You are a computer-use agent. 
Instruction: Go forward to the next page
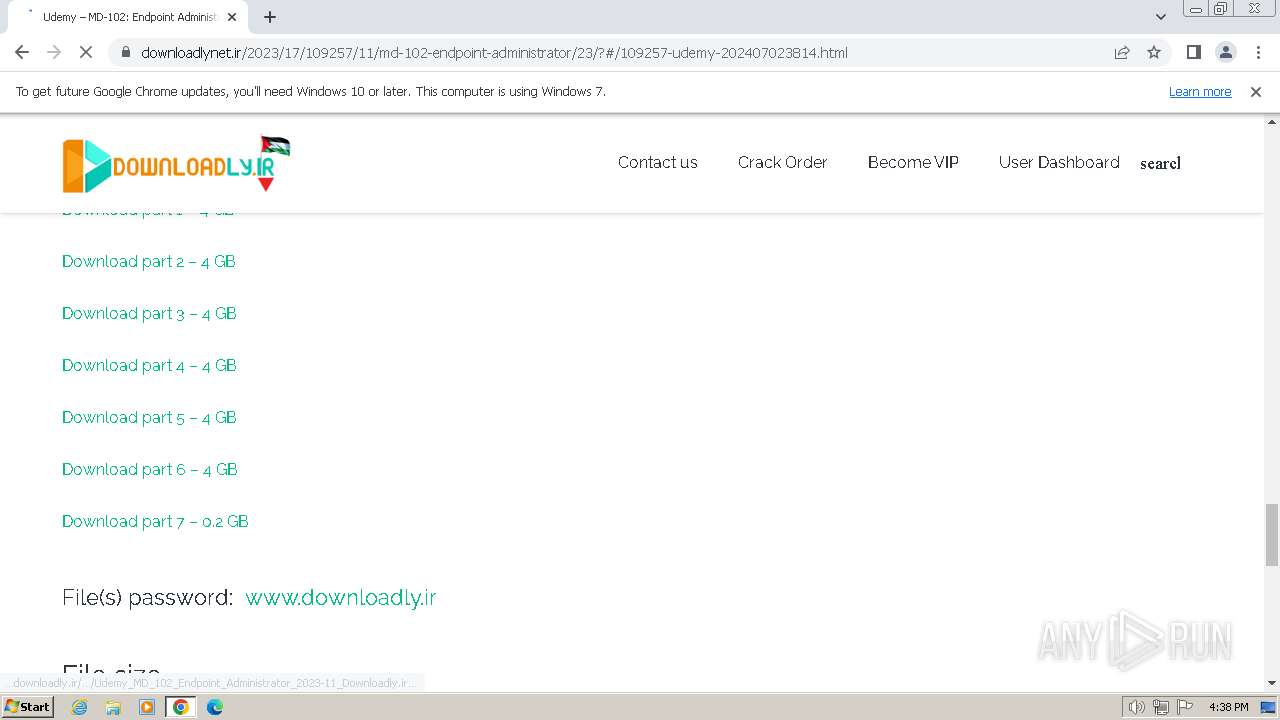[54, 52]
